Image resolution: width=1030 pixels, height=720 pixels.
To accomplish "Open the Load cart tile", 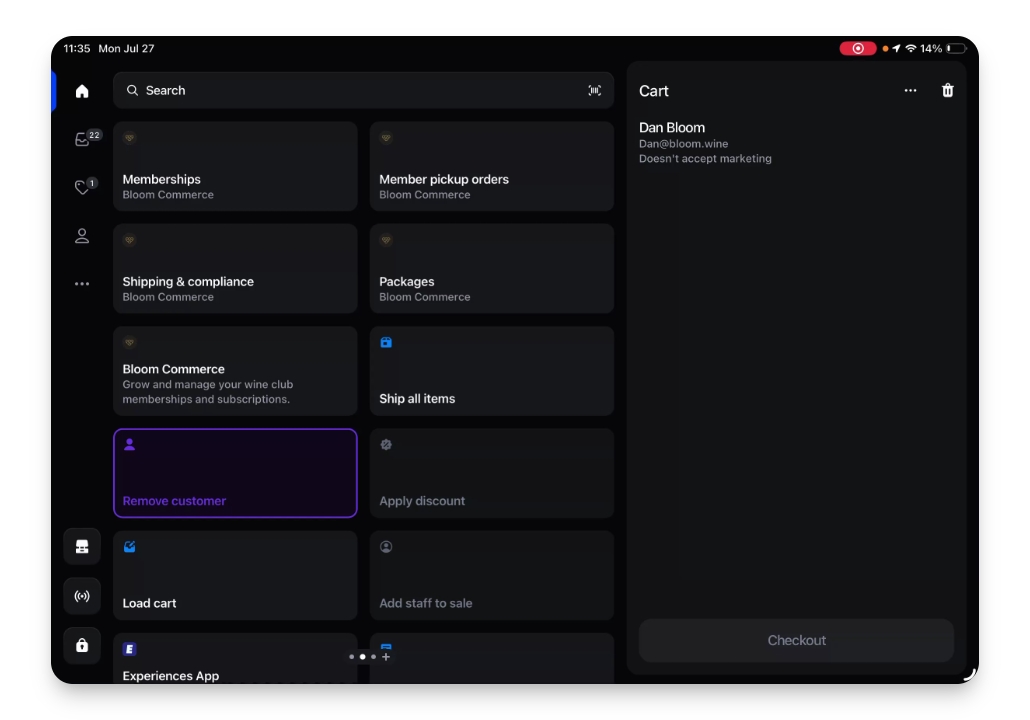I will [x=235, y=575].
